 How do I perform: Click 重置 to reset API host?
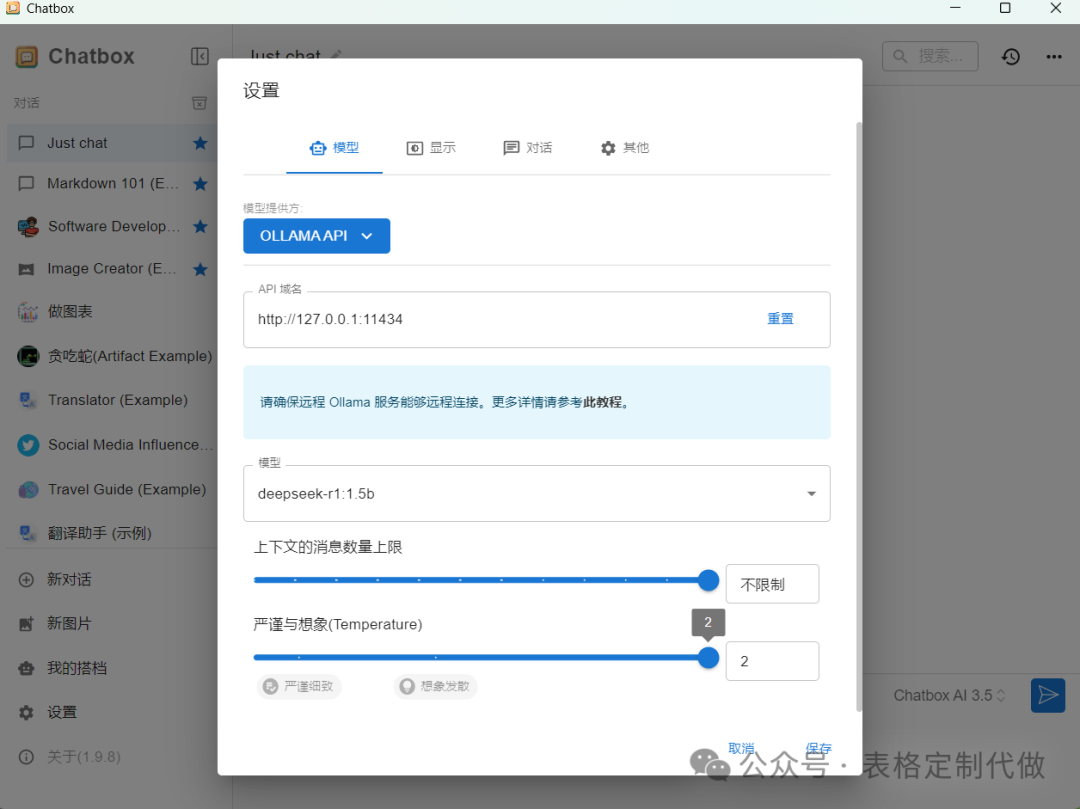(x=780, y=319)
